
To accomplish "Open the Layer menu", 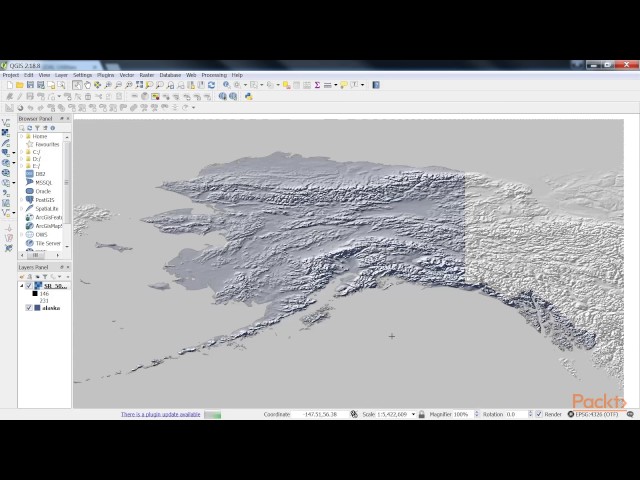I will pyautogui.click(x=61, y=75).
